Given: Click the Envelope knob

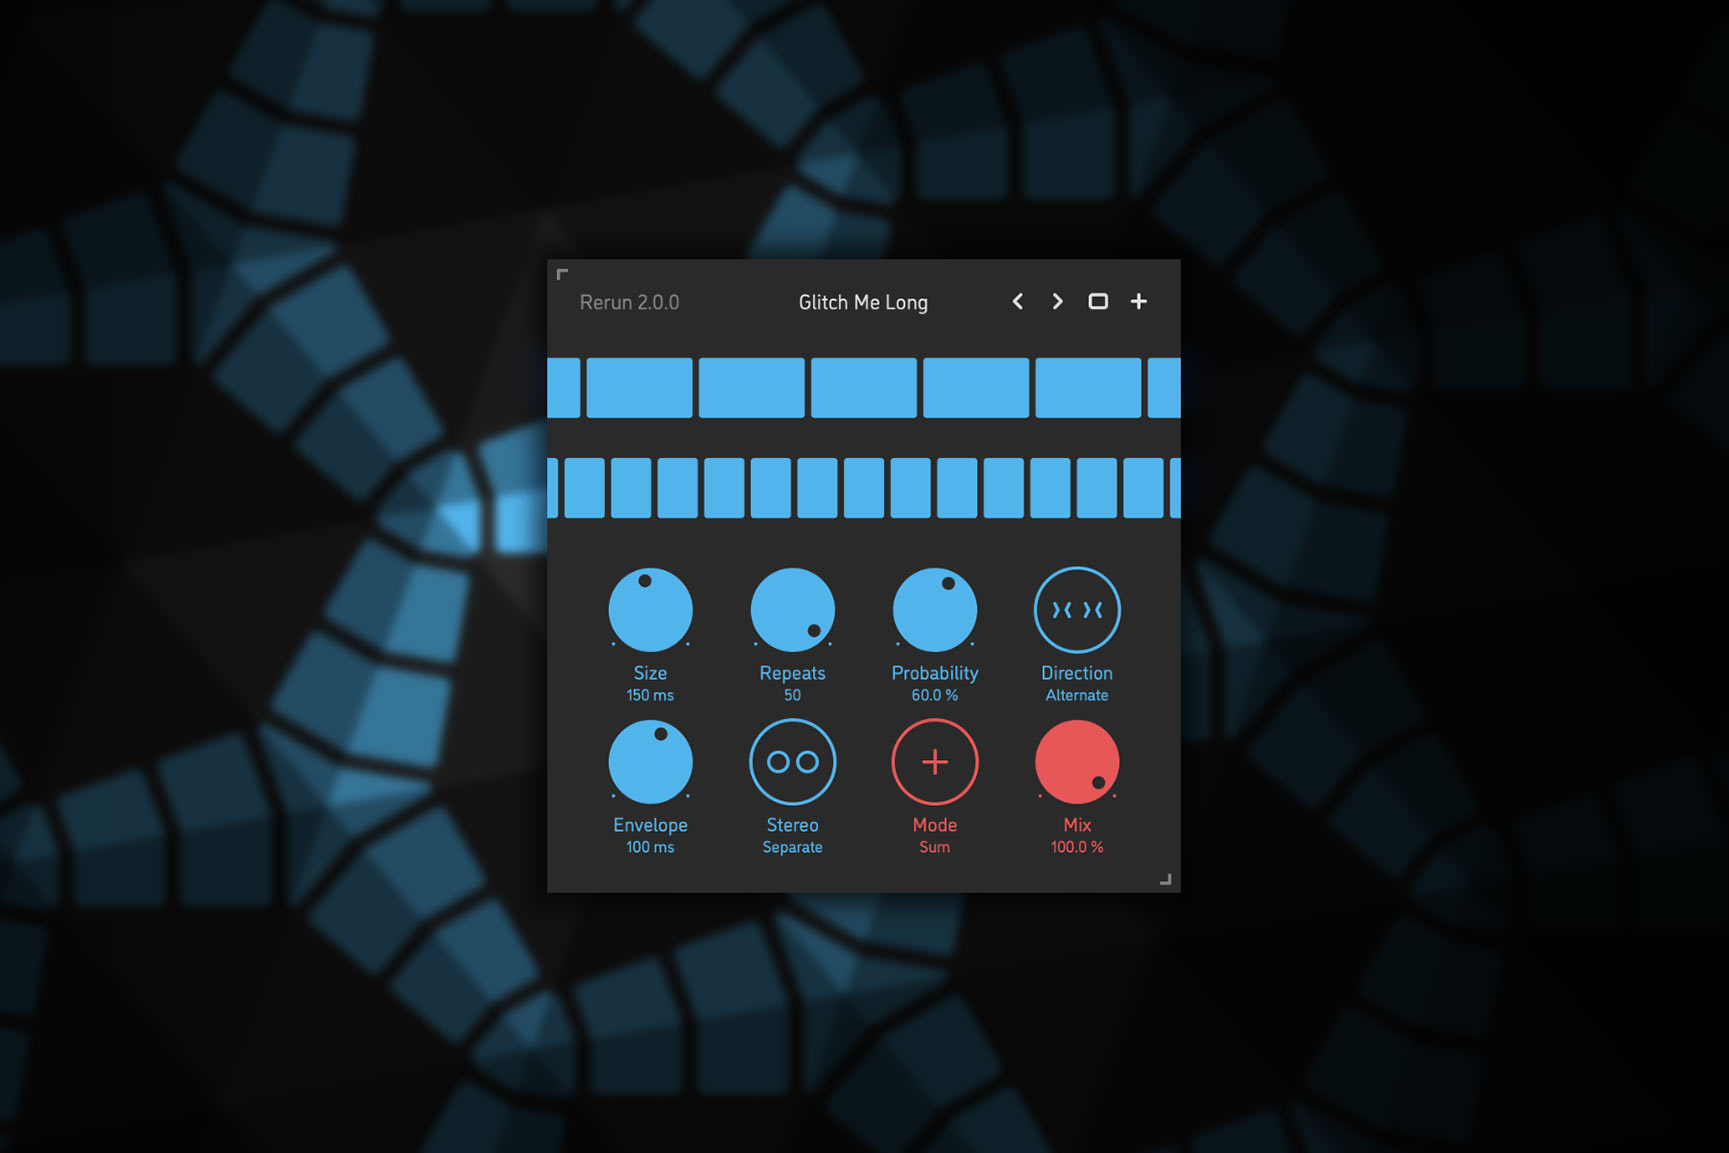Looking at the screenshot, I should point(650,762).
